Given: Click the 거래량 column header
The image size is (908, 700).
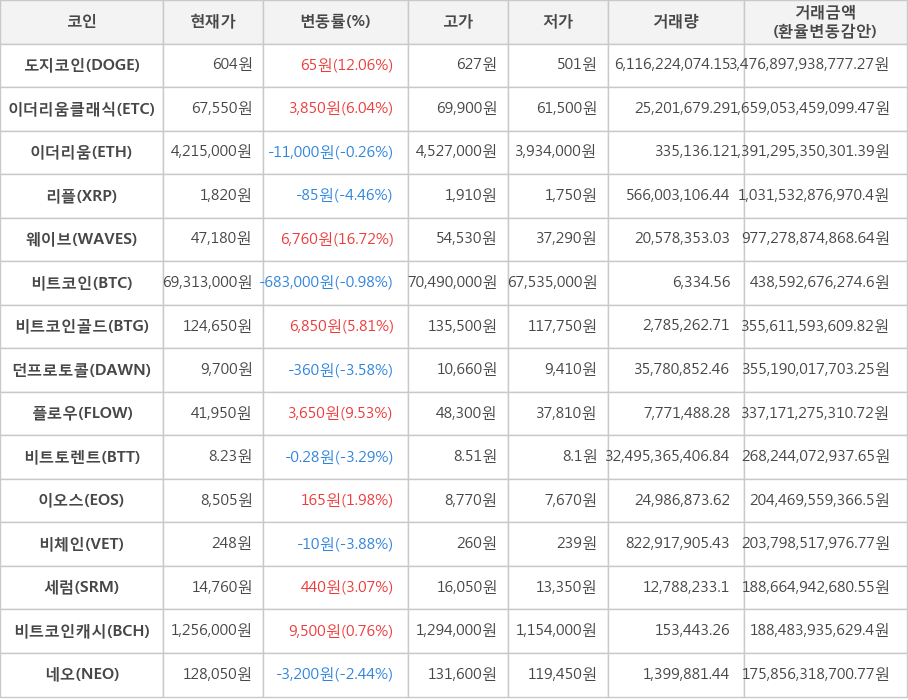Looking at the screenshot, I should coord(676,22).
